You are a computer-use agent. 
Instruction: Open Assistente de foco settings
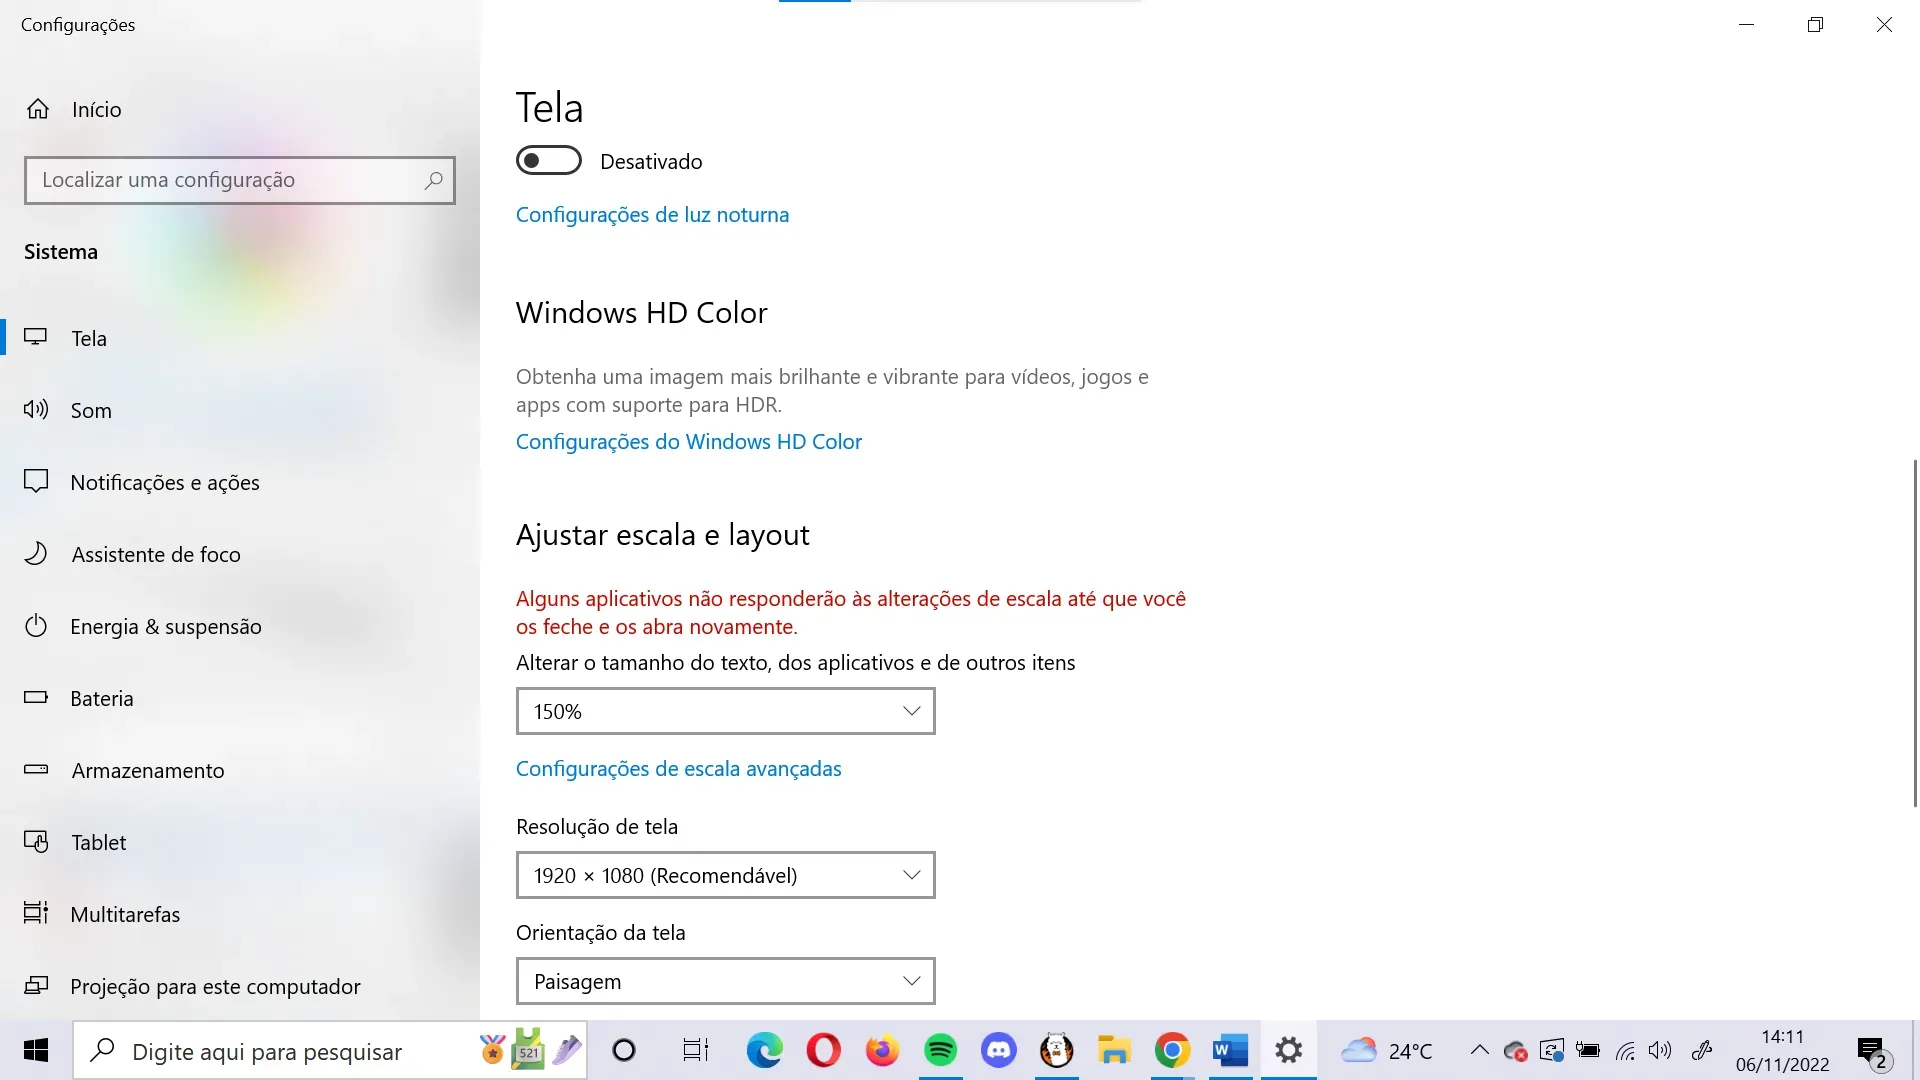pyautogui.click(x=240, y=554)
